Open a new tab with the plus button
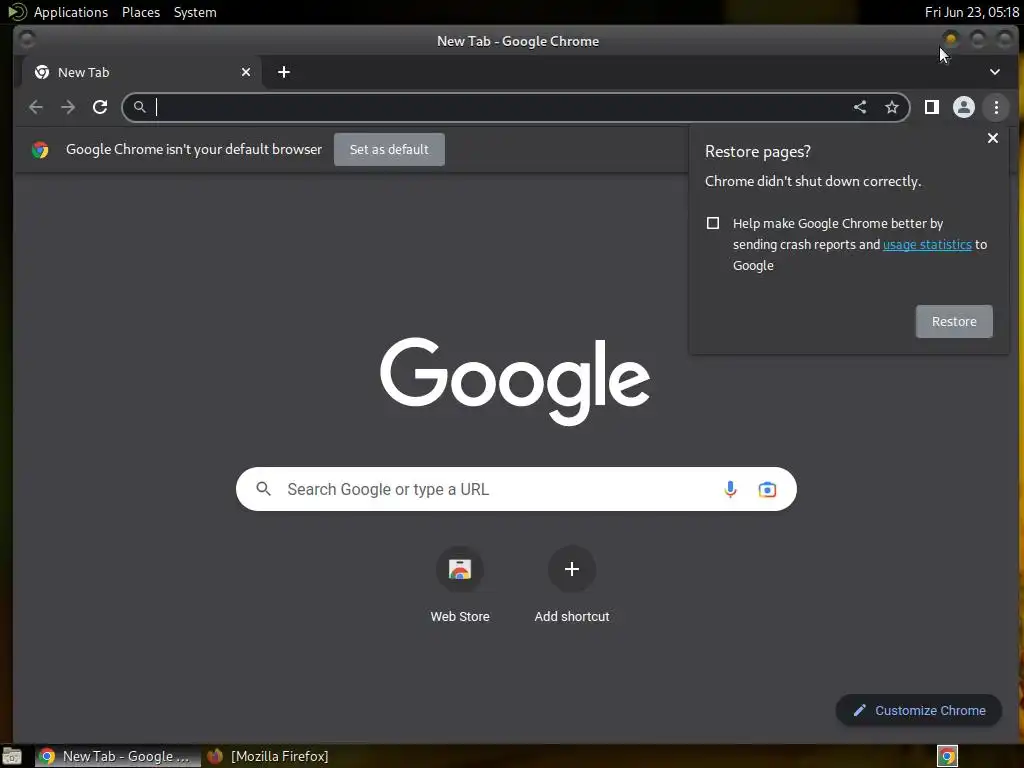 tap(283, 72)
